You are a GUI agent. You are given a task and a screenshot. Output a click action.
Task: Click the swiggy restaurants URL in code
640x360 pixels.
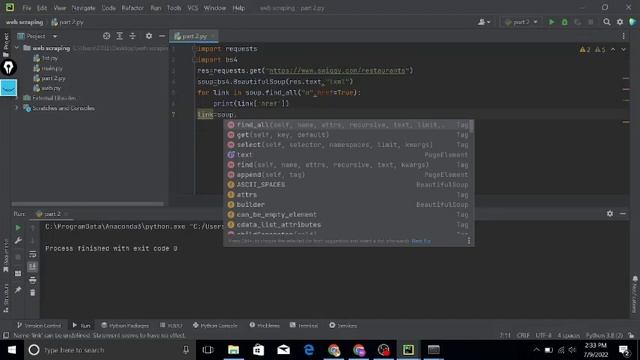pos(337,71)
